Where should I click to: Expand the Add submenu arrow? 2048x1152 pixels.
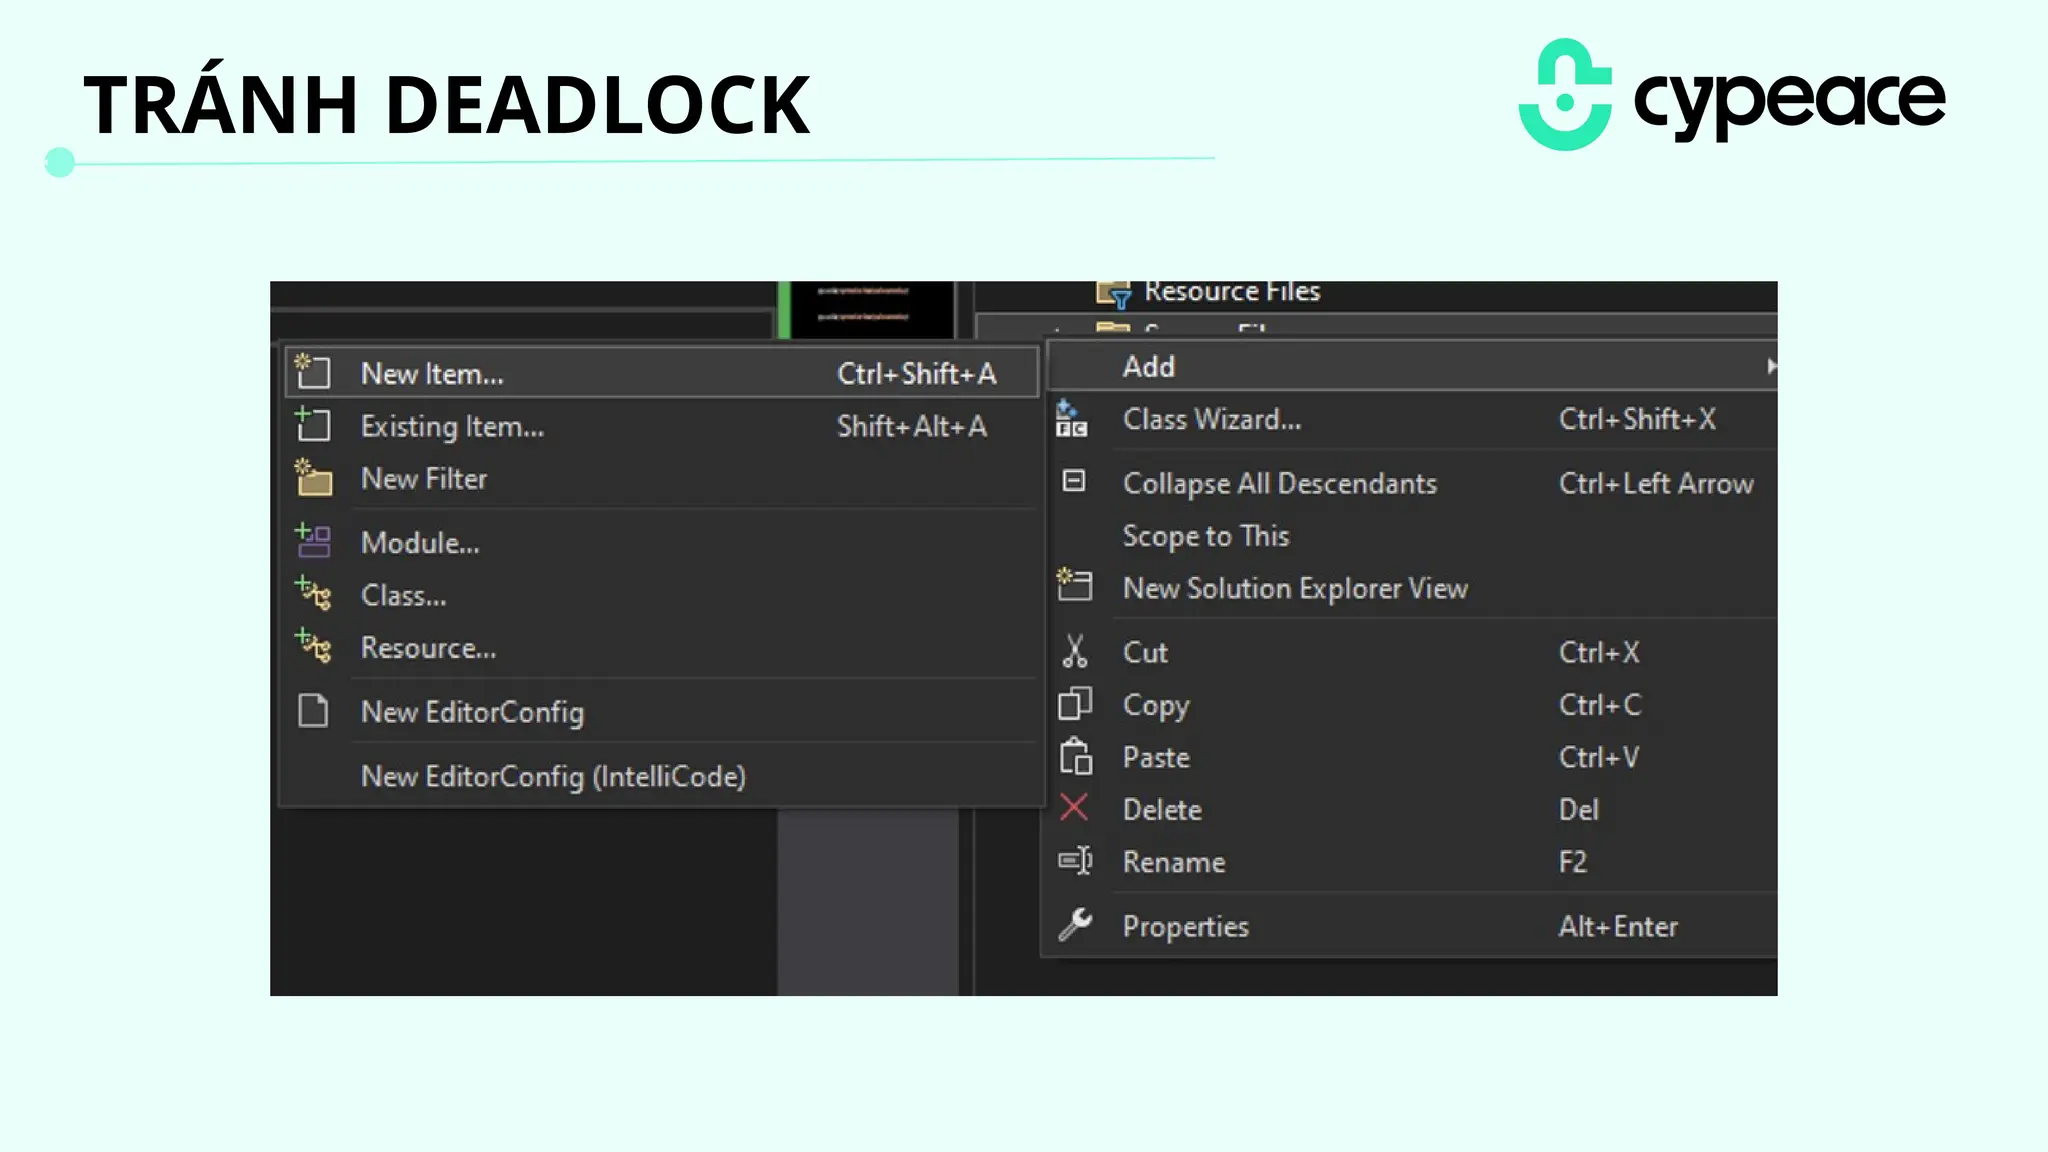click(1771, 367)
